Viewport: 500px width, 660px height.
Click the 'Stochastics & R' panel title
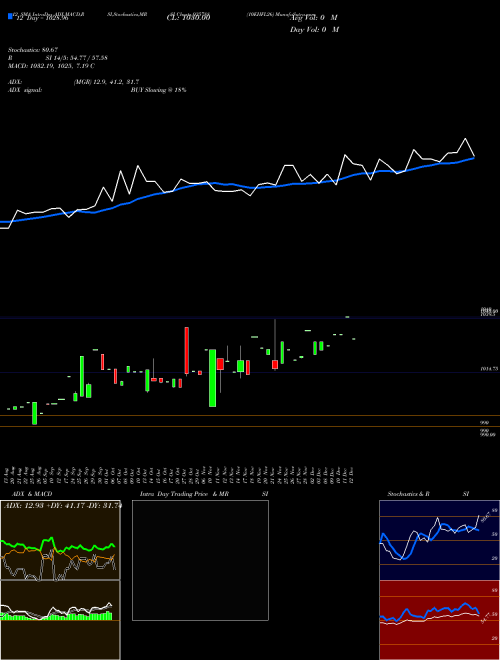pos(409,494)
